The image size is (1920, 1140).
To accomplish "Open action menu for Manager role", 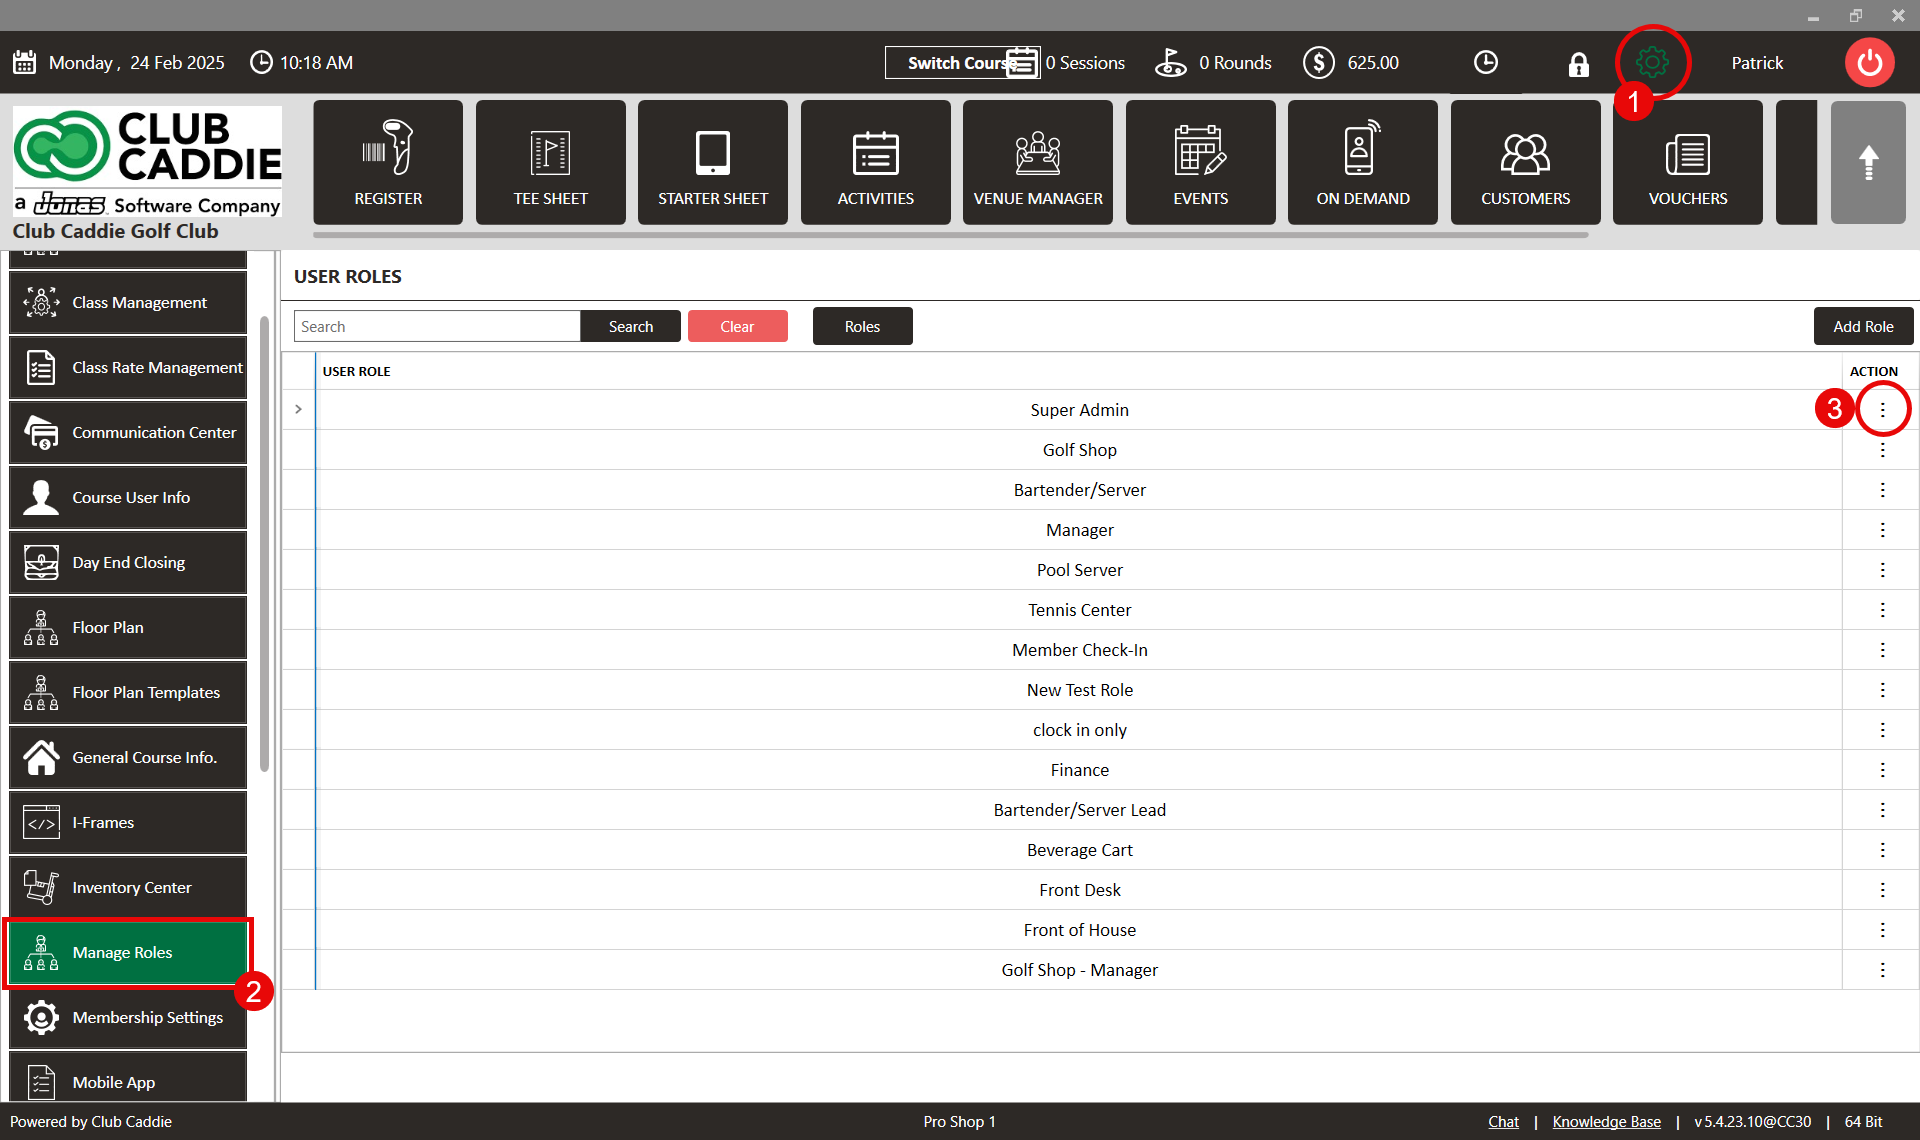I will [1882, 530].
